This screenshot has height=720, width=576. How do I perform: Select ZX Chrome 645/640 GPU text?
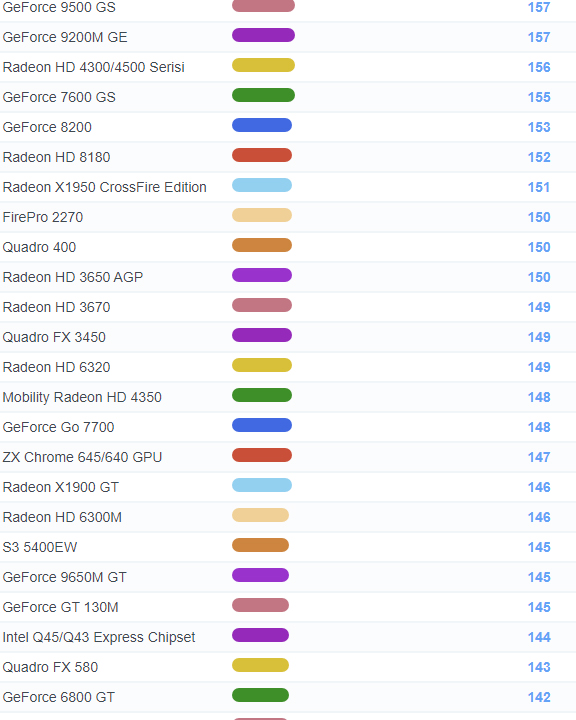(x=82, y=457)
